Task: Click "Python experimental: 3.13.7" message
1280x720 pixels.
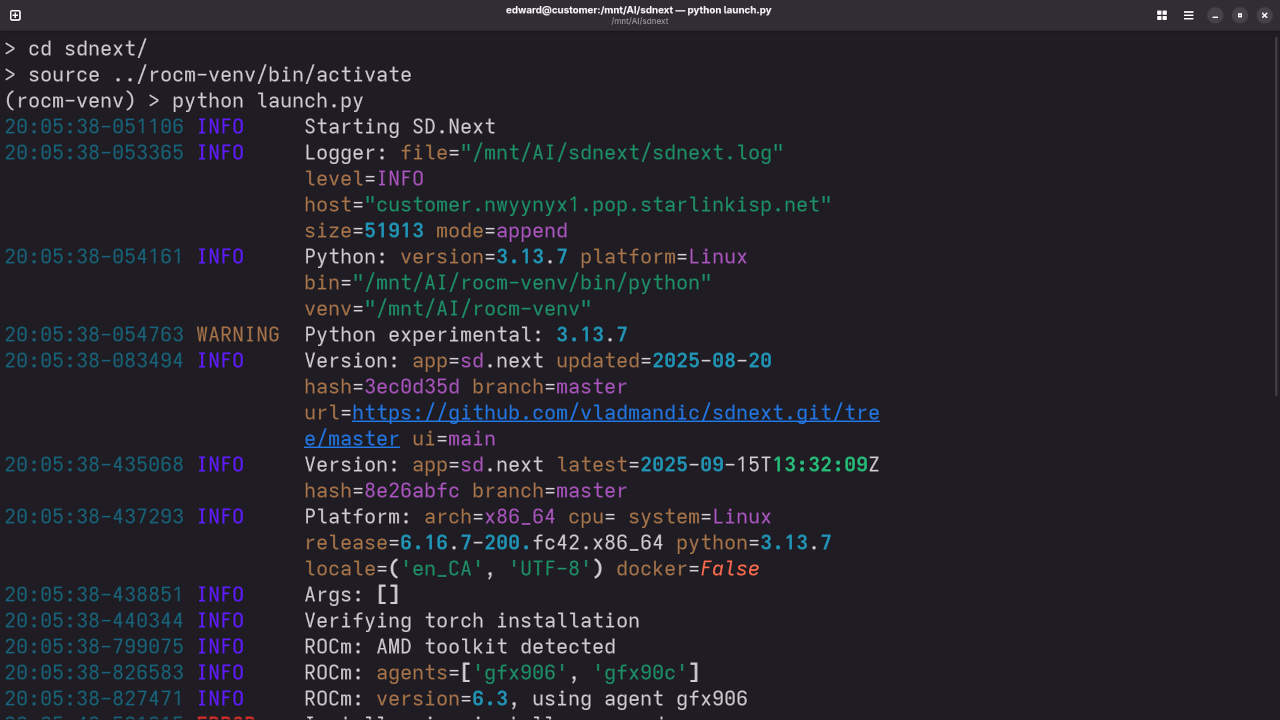Action: [466, 335]
